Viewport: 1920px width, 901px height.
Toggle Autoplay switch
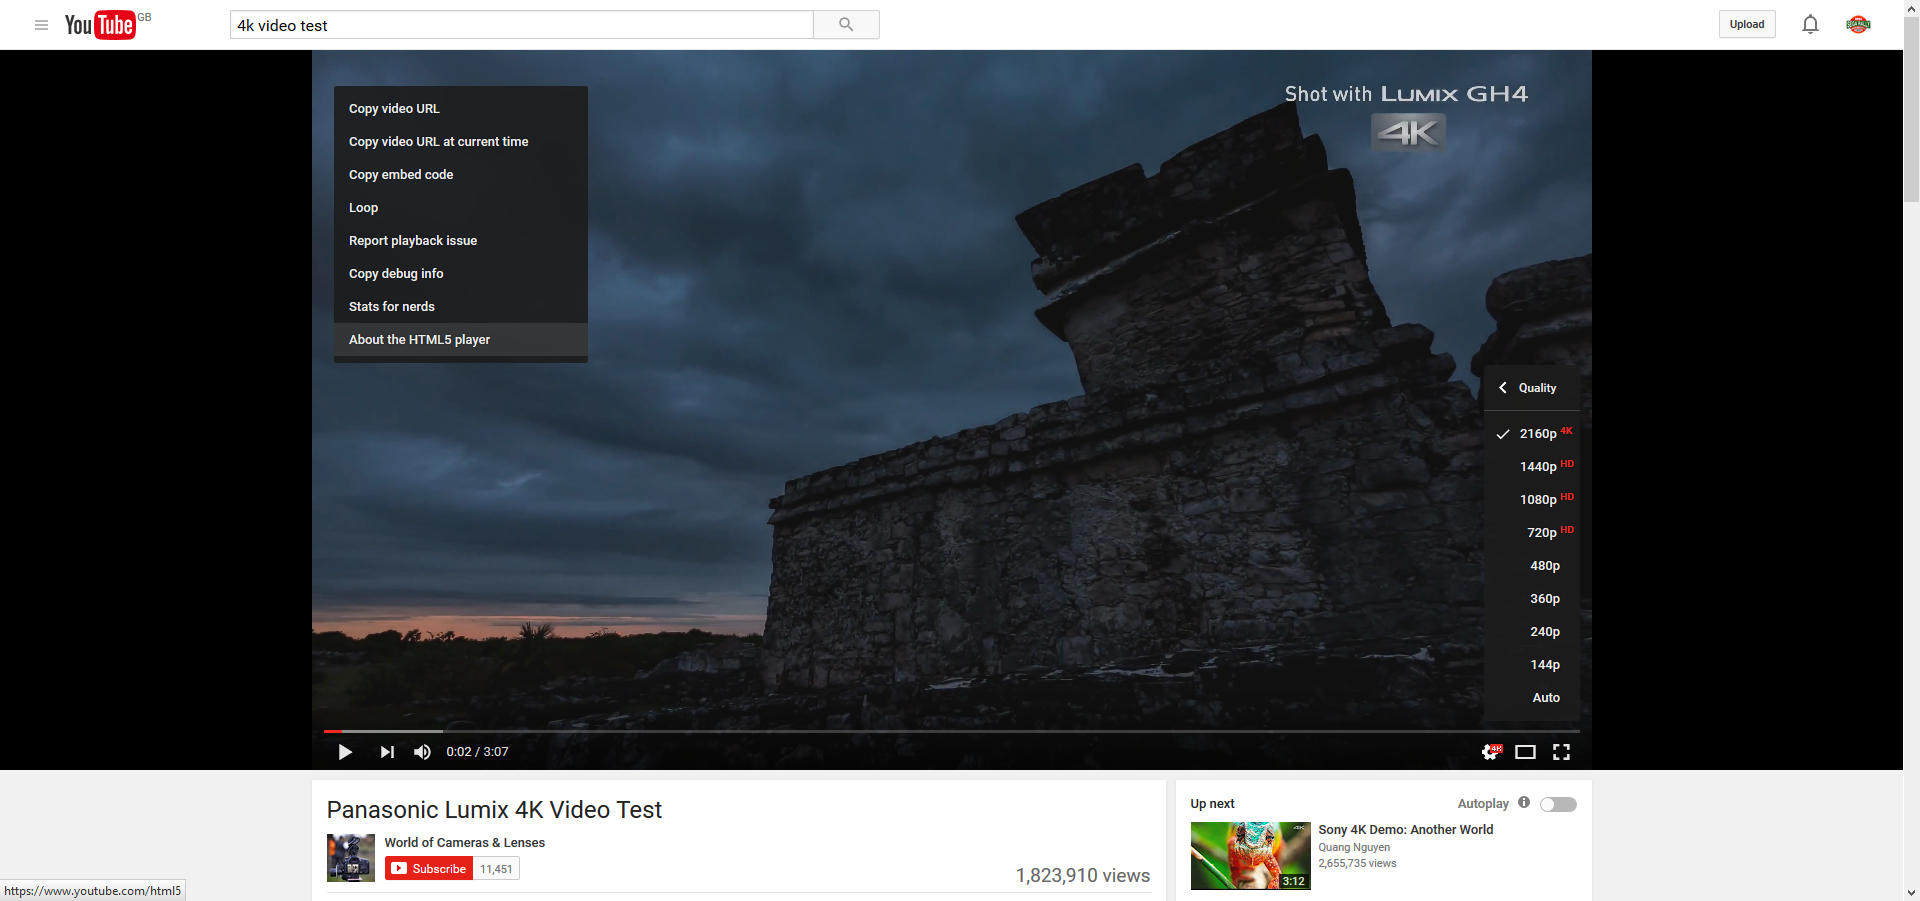[1558, 804]
